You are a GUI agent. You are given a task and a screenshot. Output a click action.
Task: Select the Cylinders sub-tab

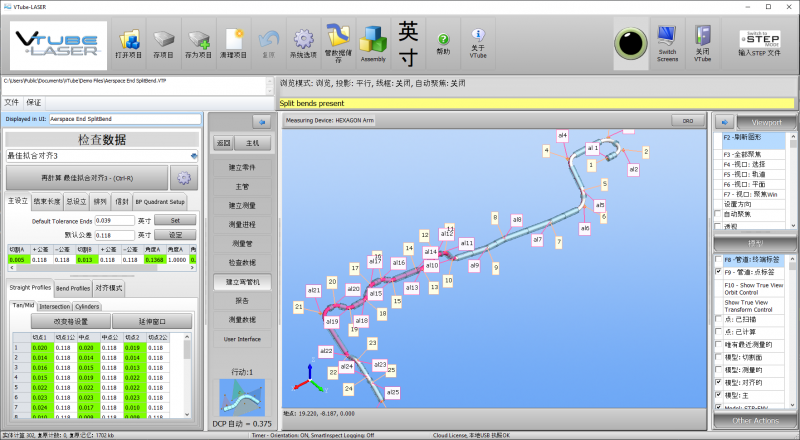click(87, 306)
